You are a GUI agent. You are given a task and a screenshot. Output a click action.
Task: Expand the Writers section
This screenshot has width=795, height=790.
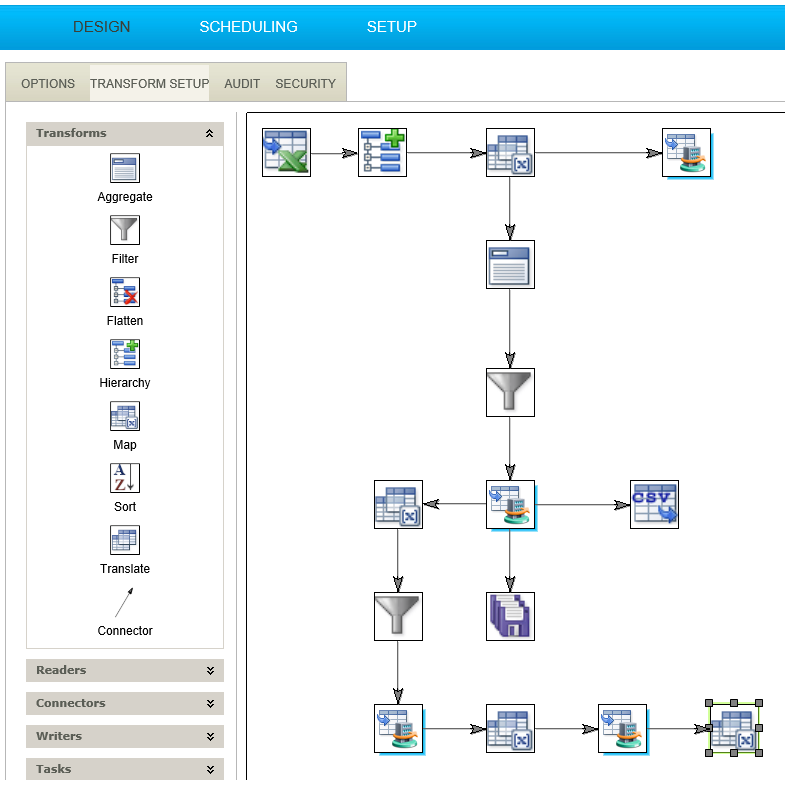coord(209,736)
